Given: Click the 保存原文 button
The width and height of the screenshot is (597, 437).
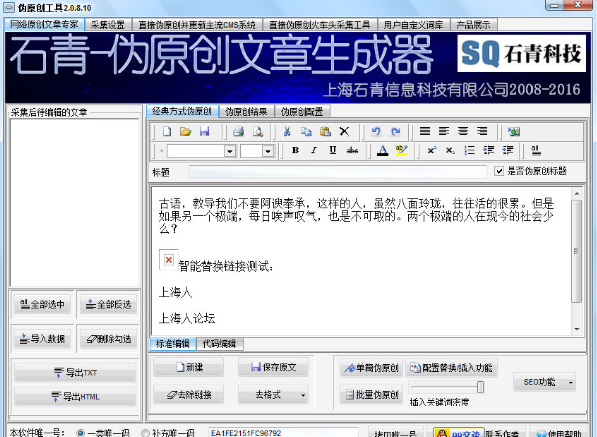Looking at the screenshot, I should click(x=273, y=367).
